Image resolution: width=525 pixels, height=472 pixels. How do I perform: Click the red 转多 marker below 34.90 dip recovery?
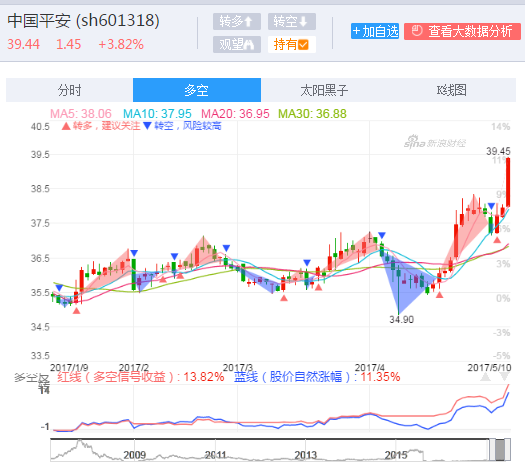coord(440,295)
